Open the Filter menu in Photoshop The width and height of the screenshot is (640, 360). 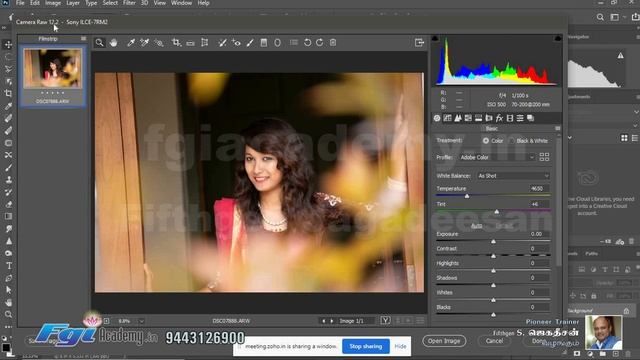[129, 3]
